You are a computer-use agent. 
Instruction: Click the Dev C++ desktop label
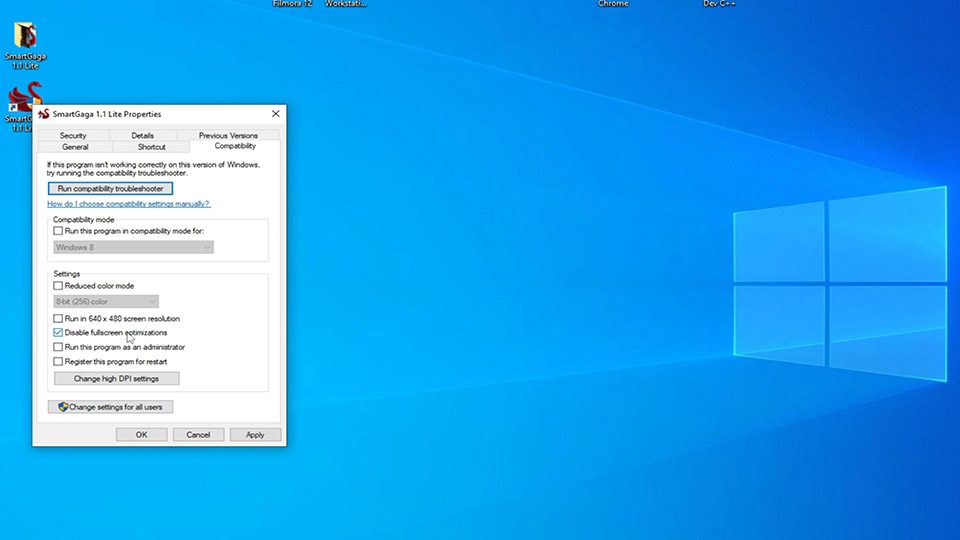point(719,4)
